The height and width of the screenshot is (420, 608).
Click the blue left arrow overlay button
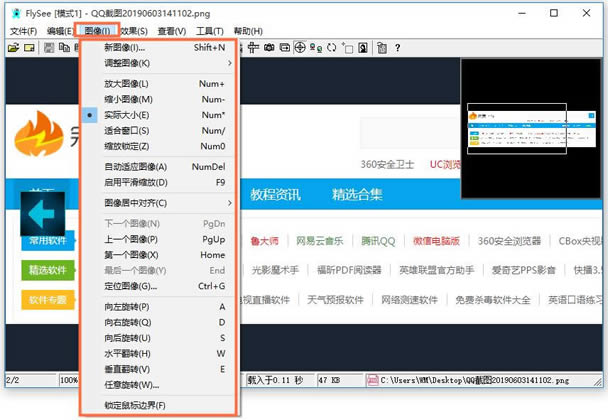43,214
